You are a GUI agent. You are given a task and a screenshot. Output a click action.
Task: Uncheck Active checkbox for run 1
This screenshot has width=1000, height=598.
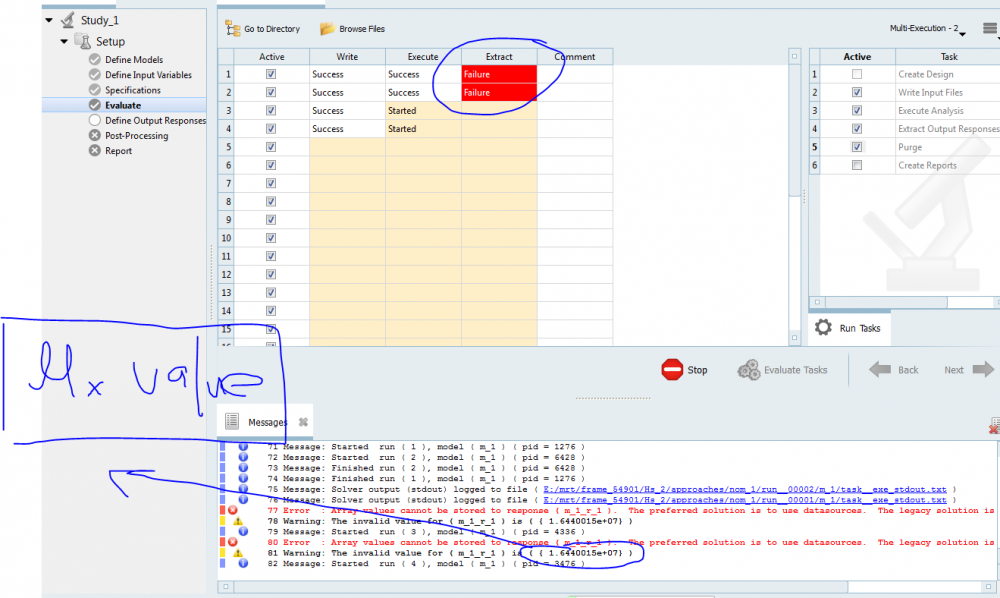271,74
